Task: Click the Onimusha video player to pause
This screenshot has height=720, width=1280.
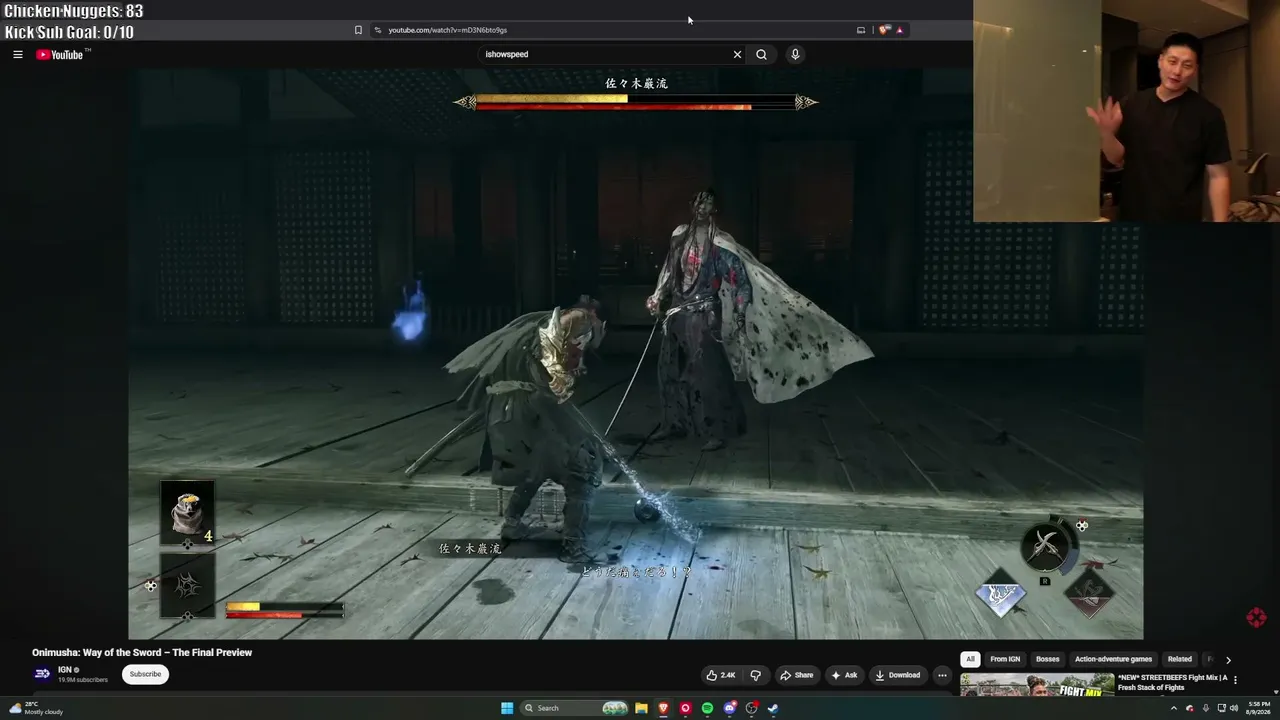Action: [x=636, y=354]
